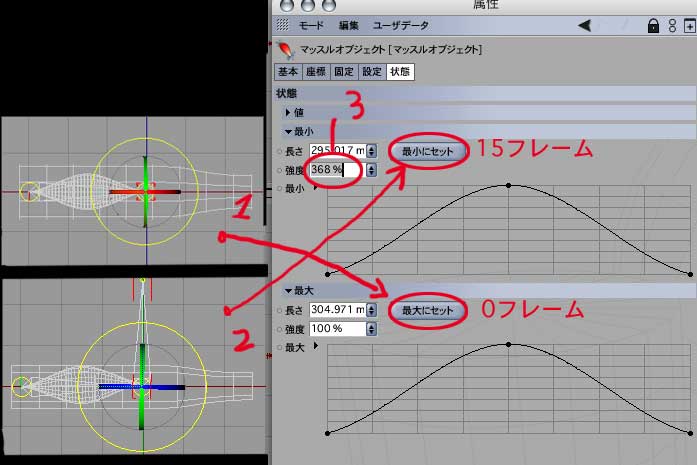697x465 pixels.
Task: Expand the 値 section
Action: [x=288, y=112]
